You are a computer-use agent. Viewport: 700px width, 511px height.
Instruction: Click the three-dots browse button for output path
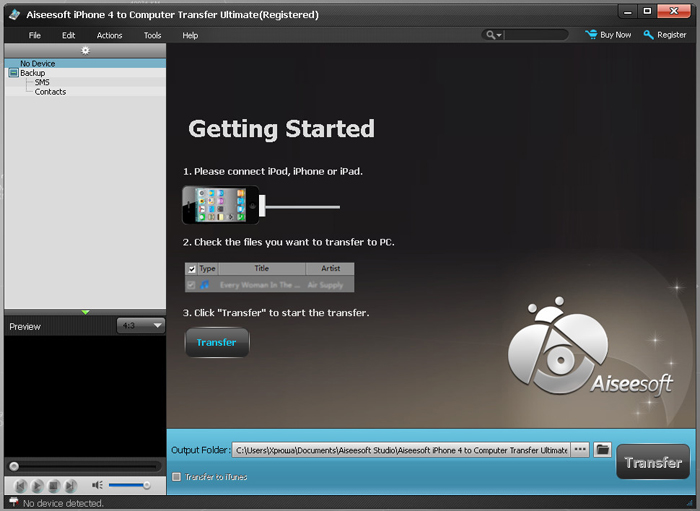[x=580, y=450]
